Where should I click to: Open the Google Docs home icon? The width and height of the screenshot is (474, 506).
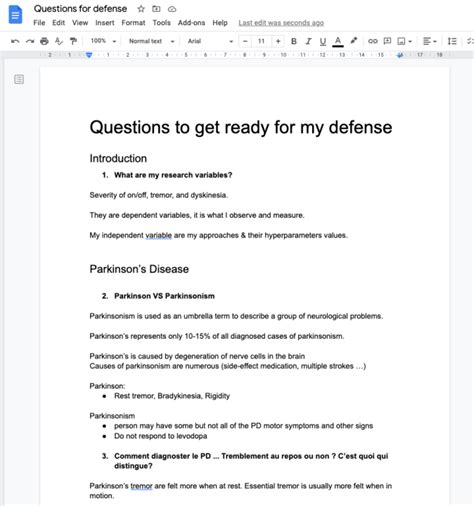coord(15,15)
